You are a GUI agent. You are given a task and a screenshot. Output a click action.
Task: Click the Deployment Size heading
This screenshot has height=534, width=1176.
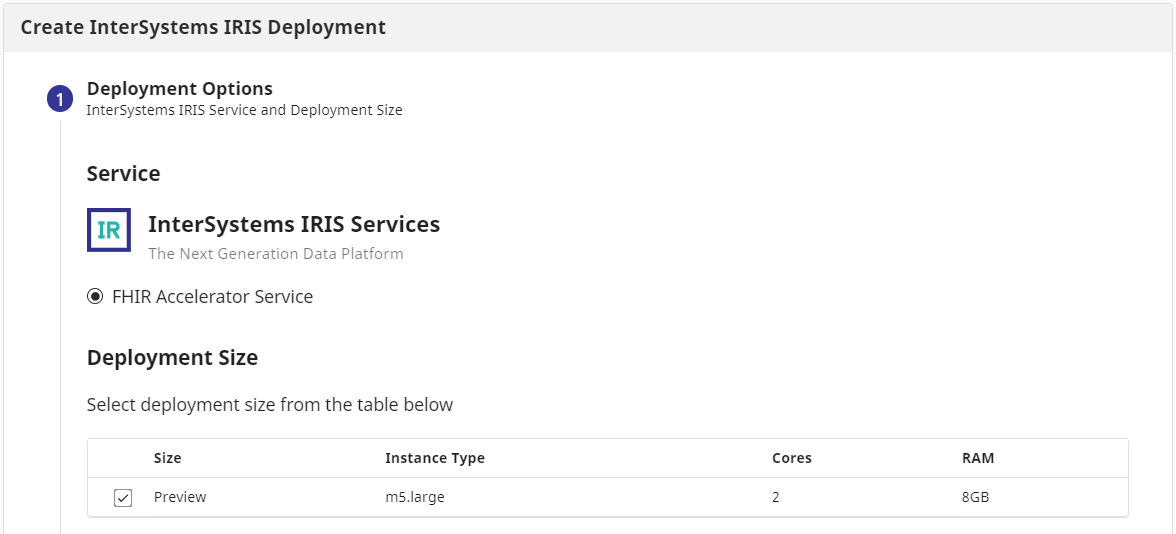click(172, 357)
